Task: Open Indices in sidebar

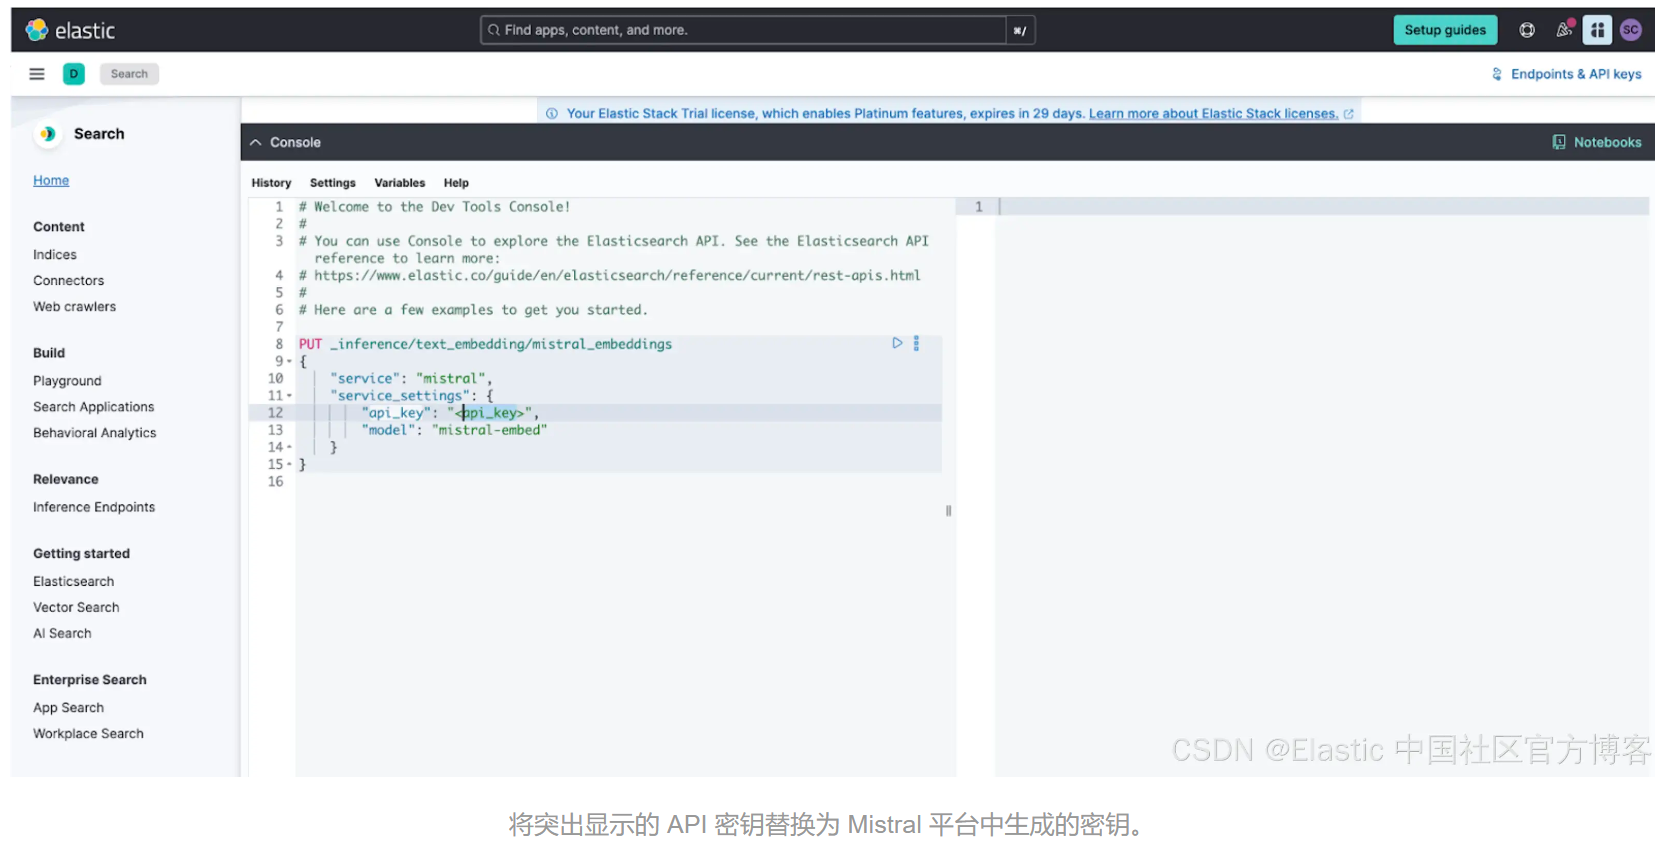Action: click(55, 255)
